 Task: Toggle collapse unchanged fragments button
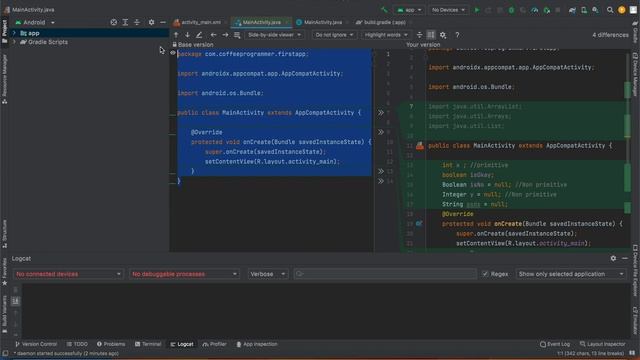pos(420,35)
